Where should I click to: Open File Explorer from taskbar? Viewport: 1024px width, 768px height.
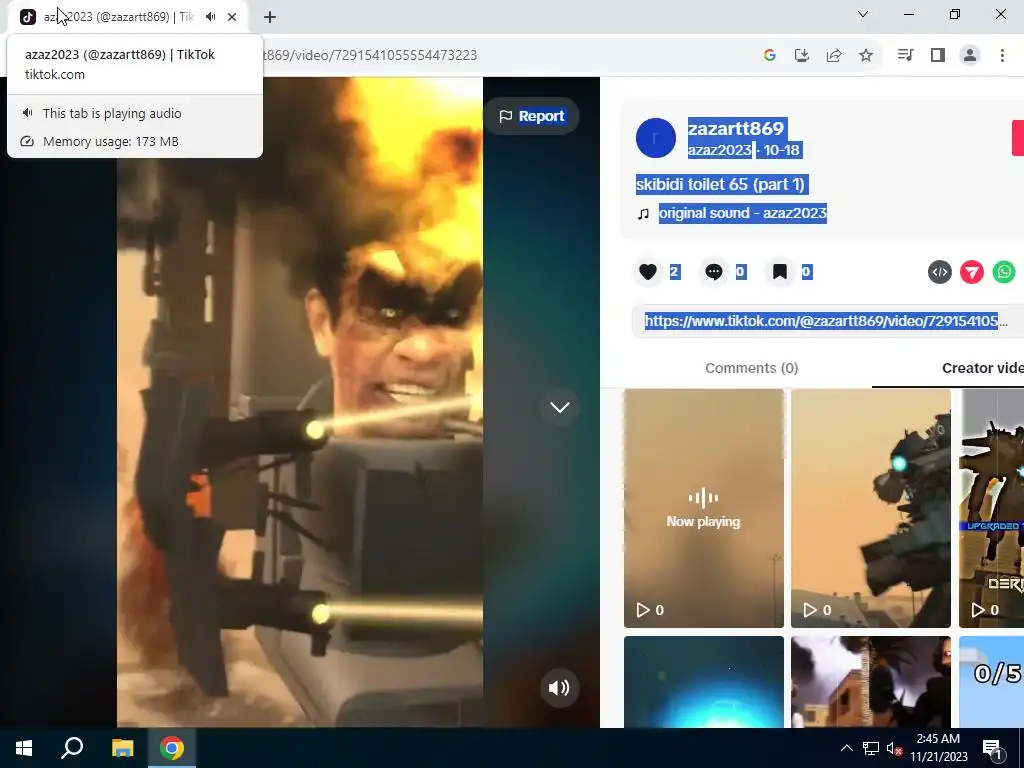coord(122,748)
